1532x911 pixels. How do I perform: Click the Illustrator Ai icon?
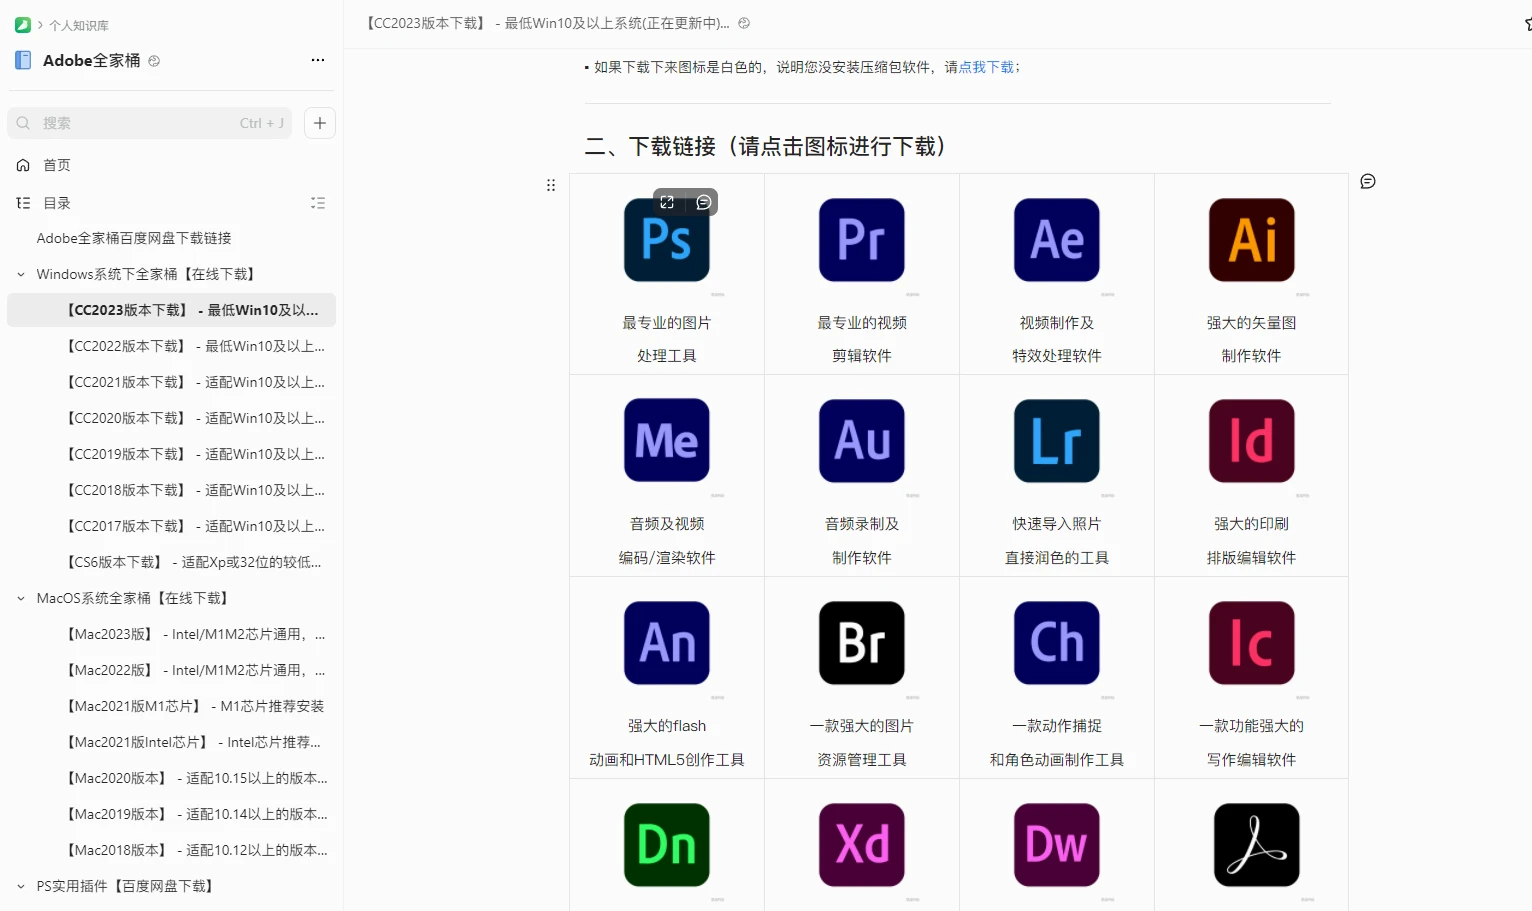point(1251,240)
